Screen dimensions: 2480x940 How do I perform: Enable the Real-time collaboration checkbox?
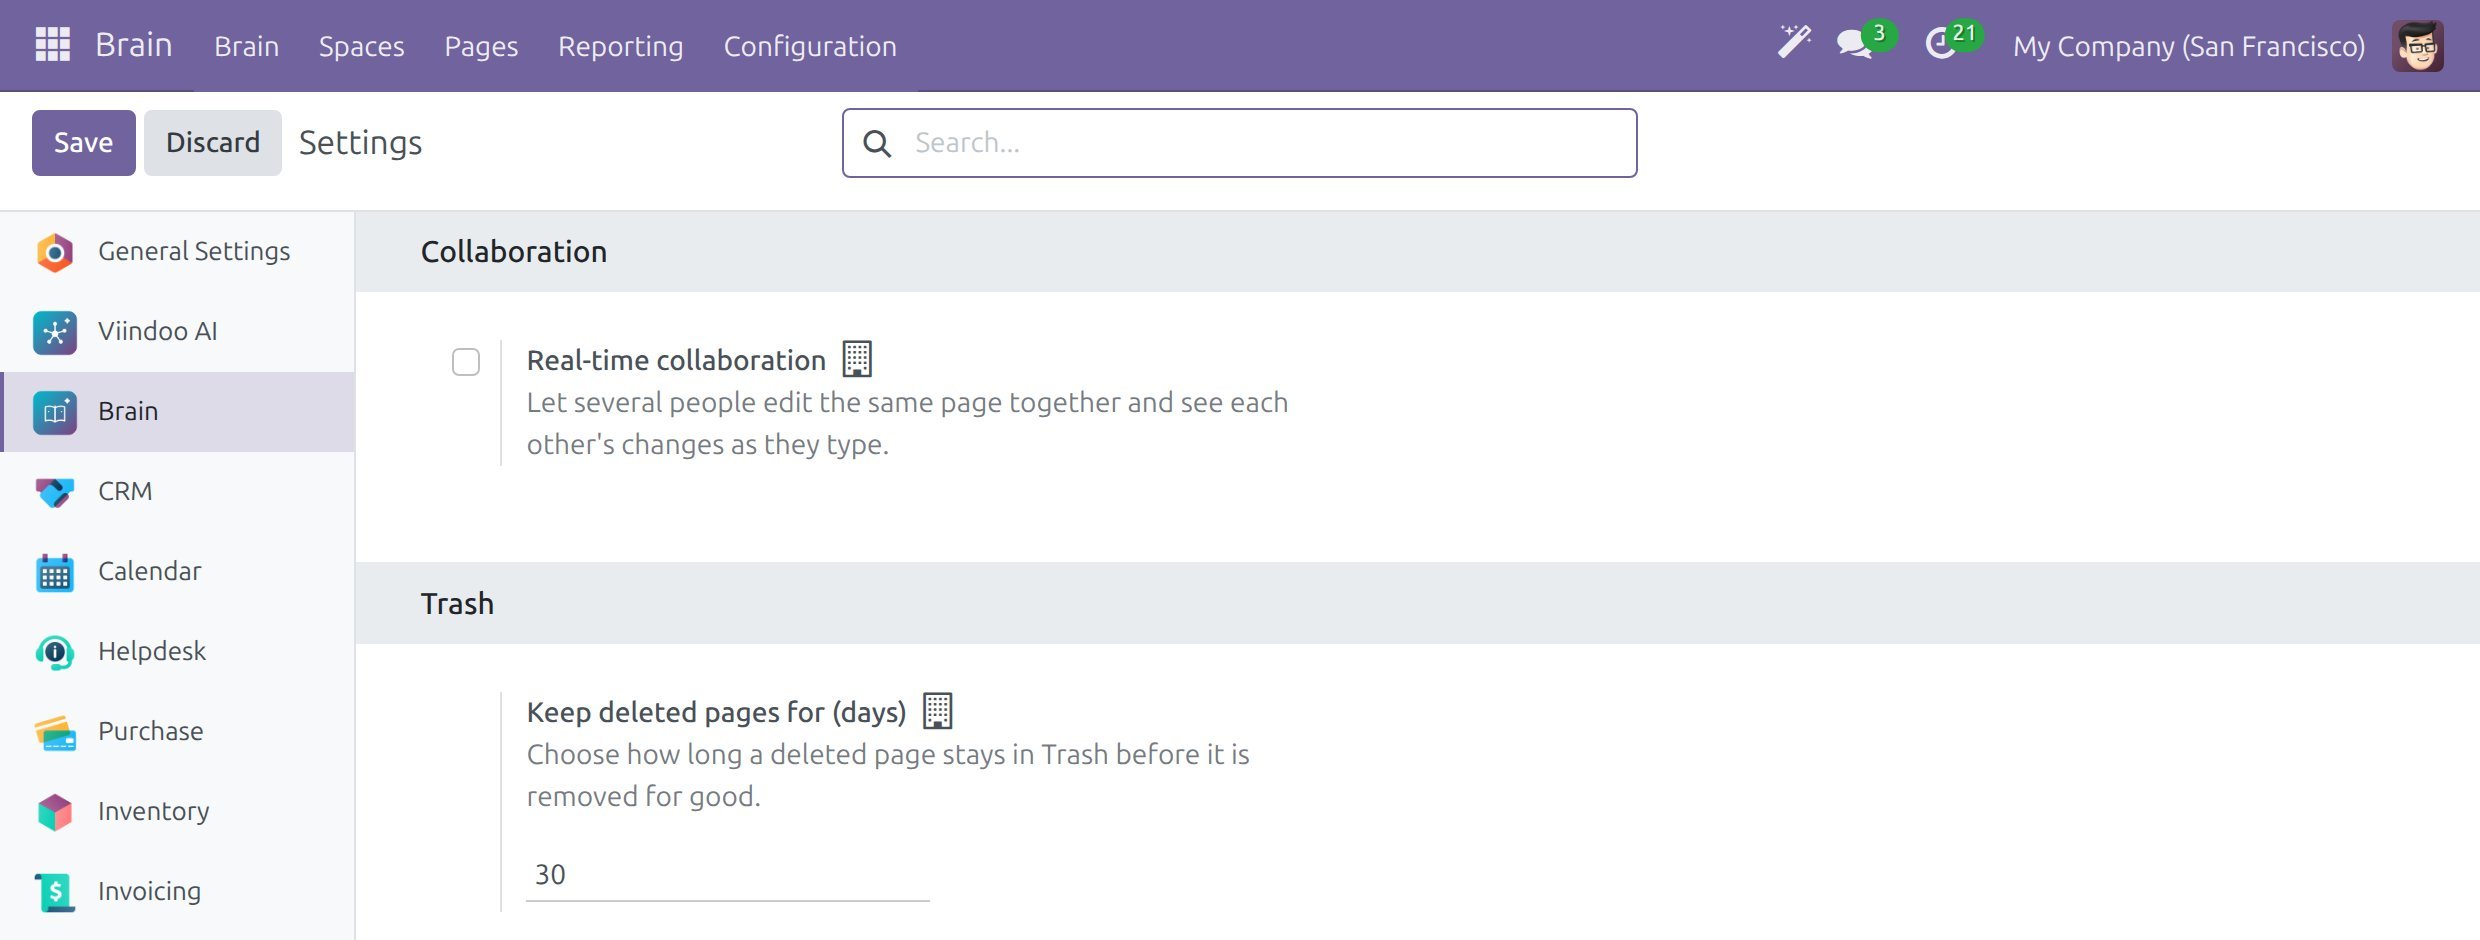pyautogui.click(x=466, y=361)
